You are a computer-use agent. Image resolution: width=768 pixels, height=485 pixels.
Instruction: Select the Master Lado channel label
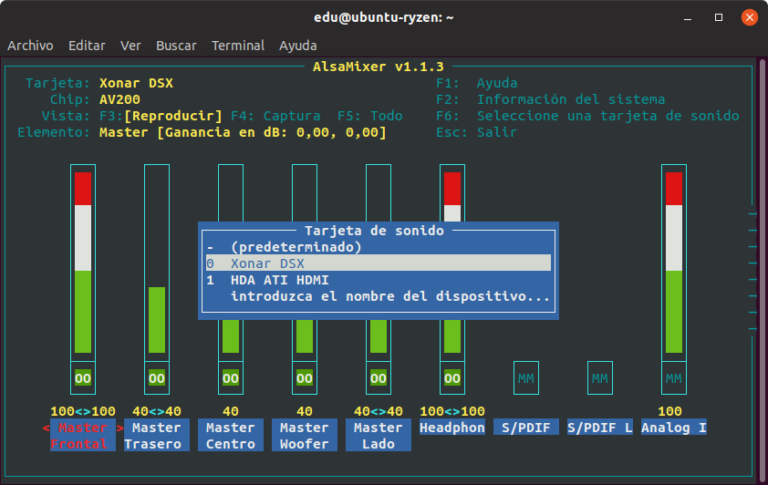[378, 436]
